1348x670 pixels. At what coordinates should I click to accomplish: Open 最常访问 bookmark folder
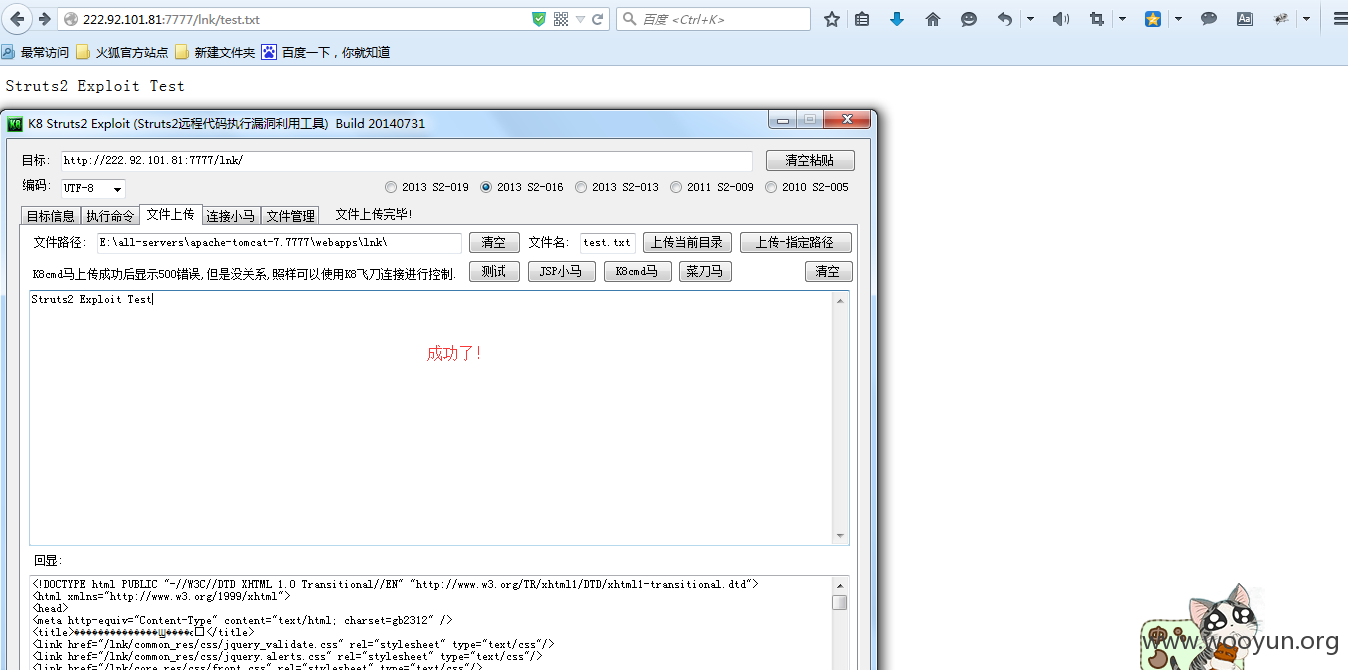click(36, 52)
